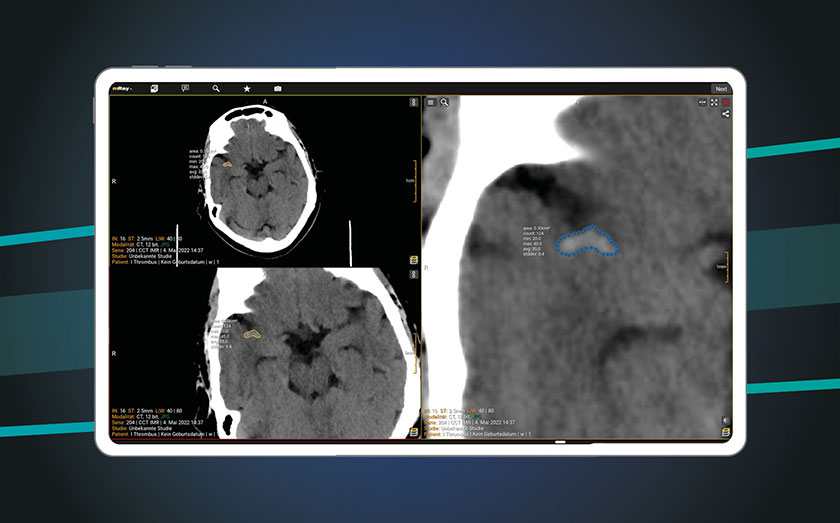Select the yellow ROI in top-left scan

(227, 164)
